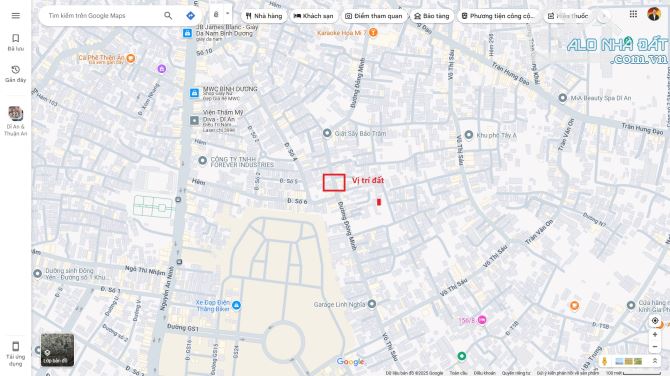The image size is (670, 376).
Task: Click the Gửi ý kiến phản hồi link
Action: [x=568, y=373]
